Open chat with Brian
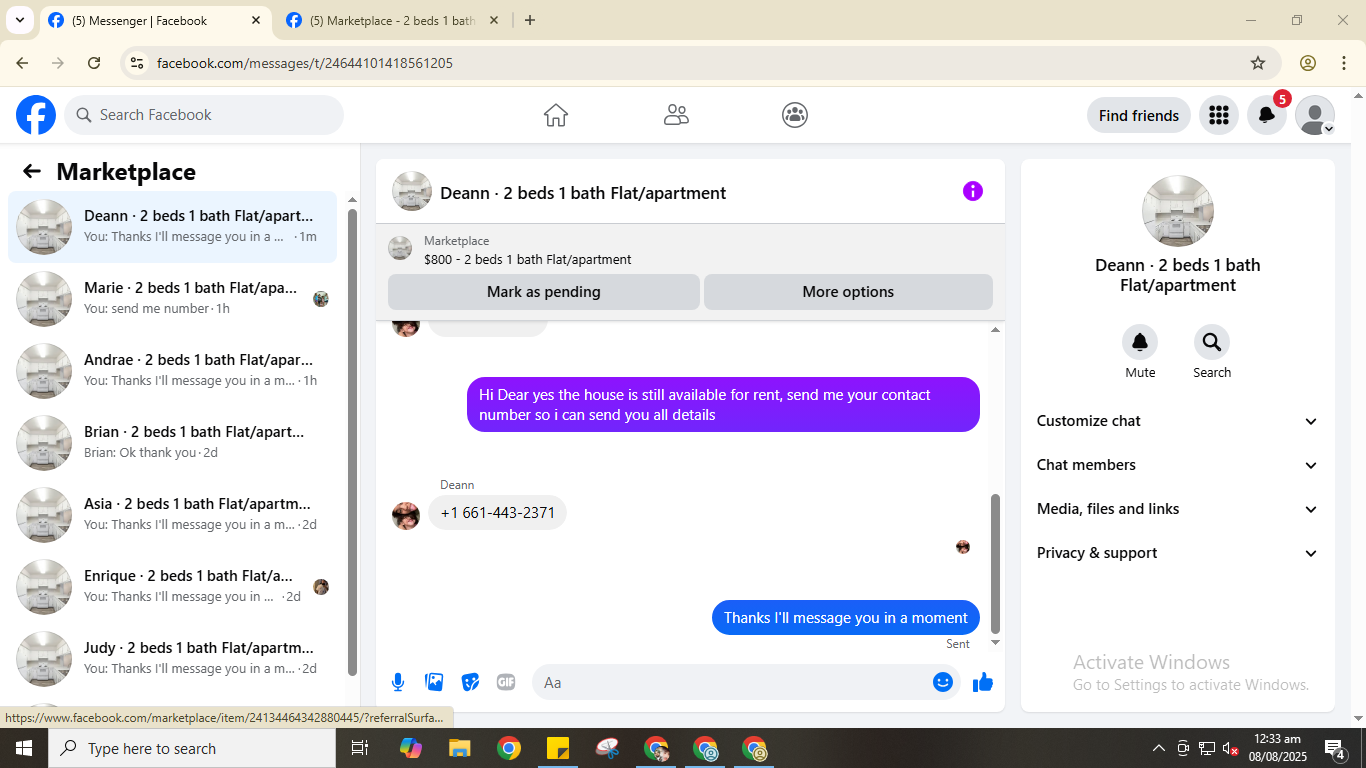 [x=173, y=442]
